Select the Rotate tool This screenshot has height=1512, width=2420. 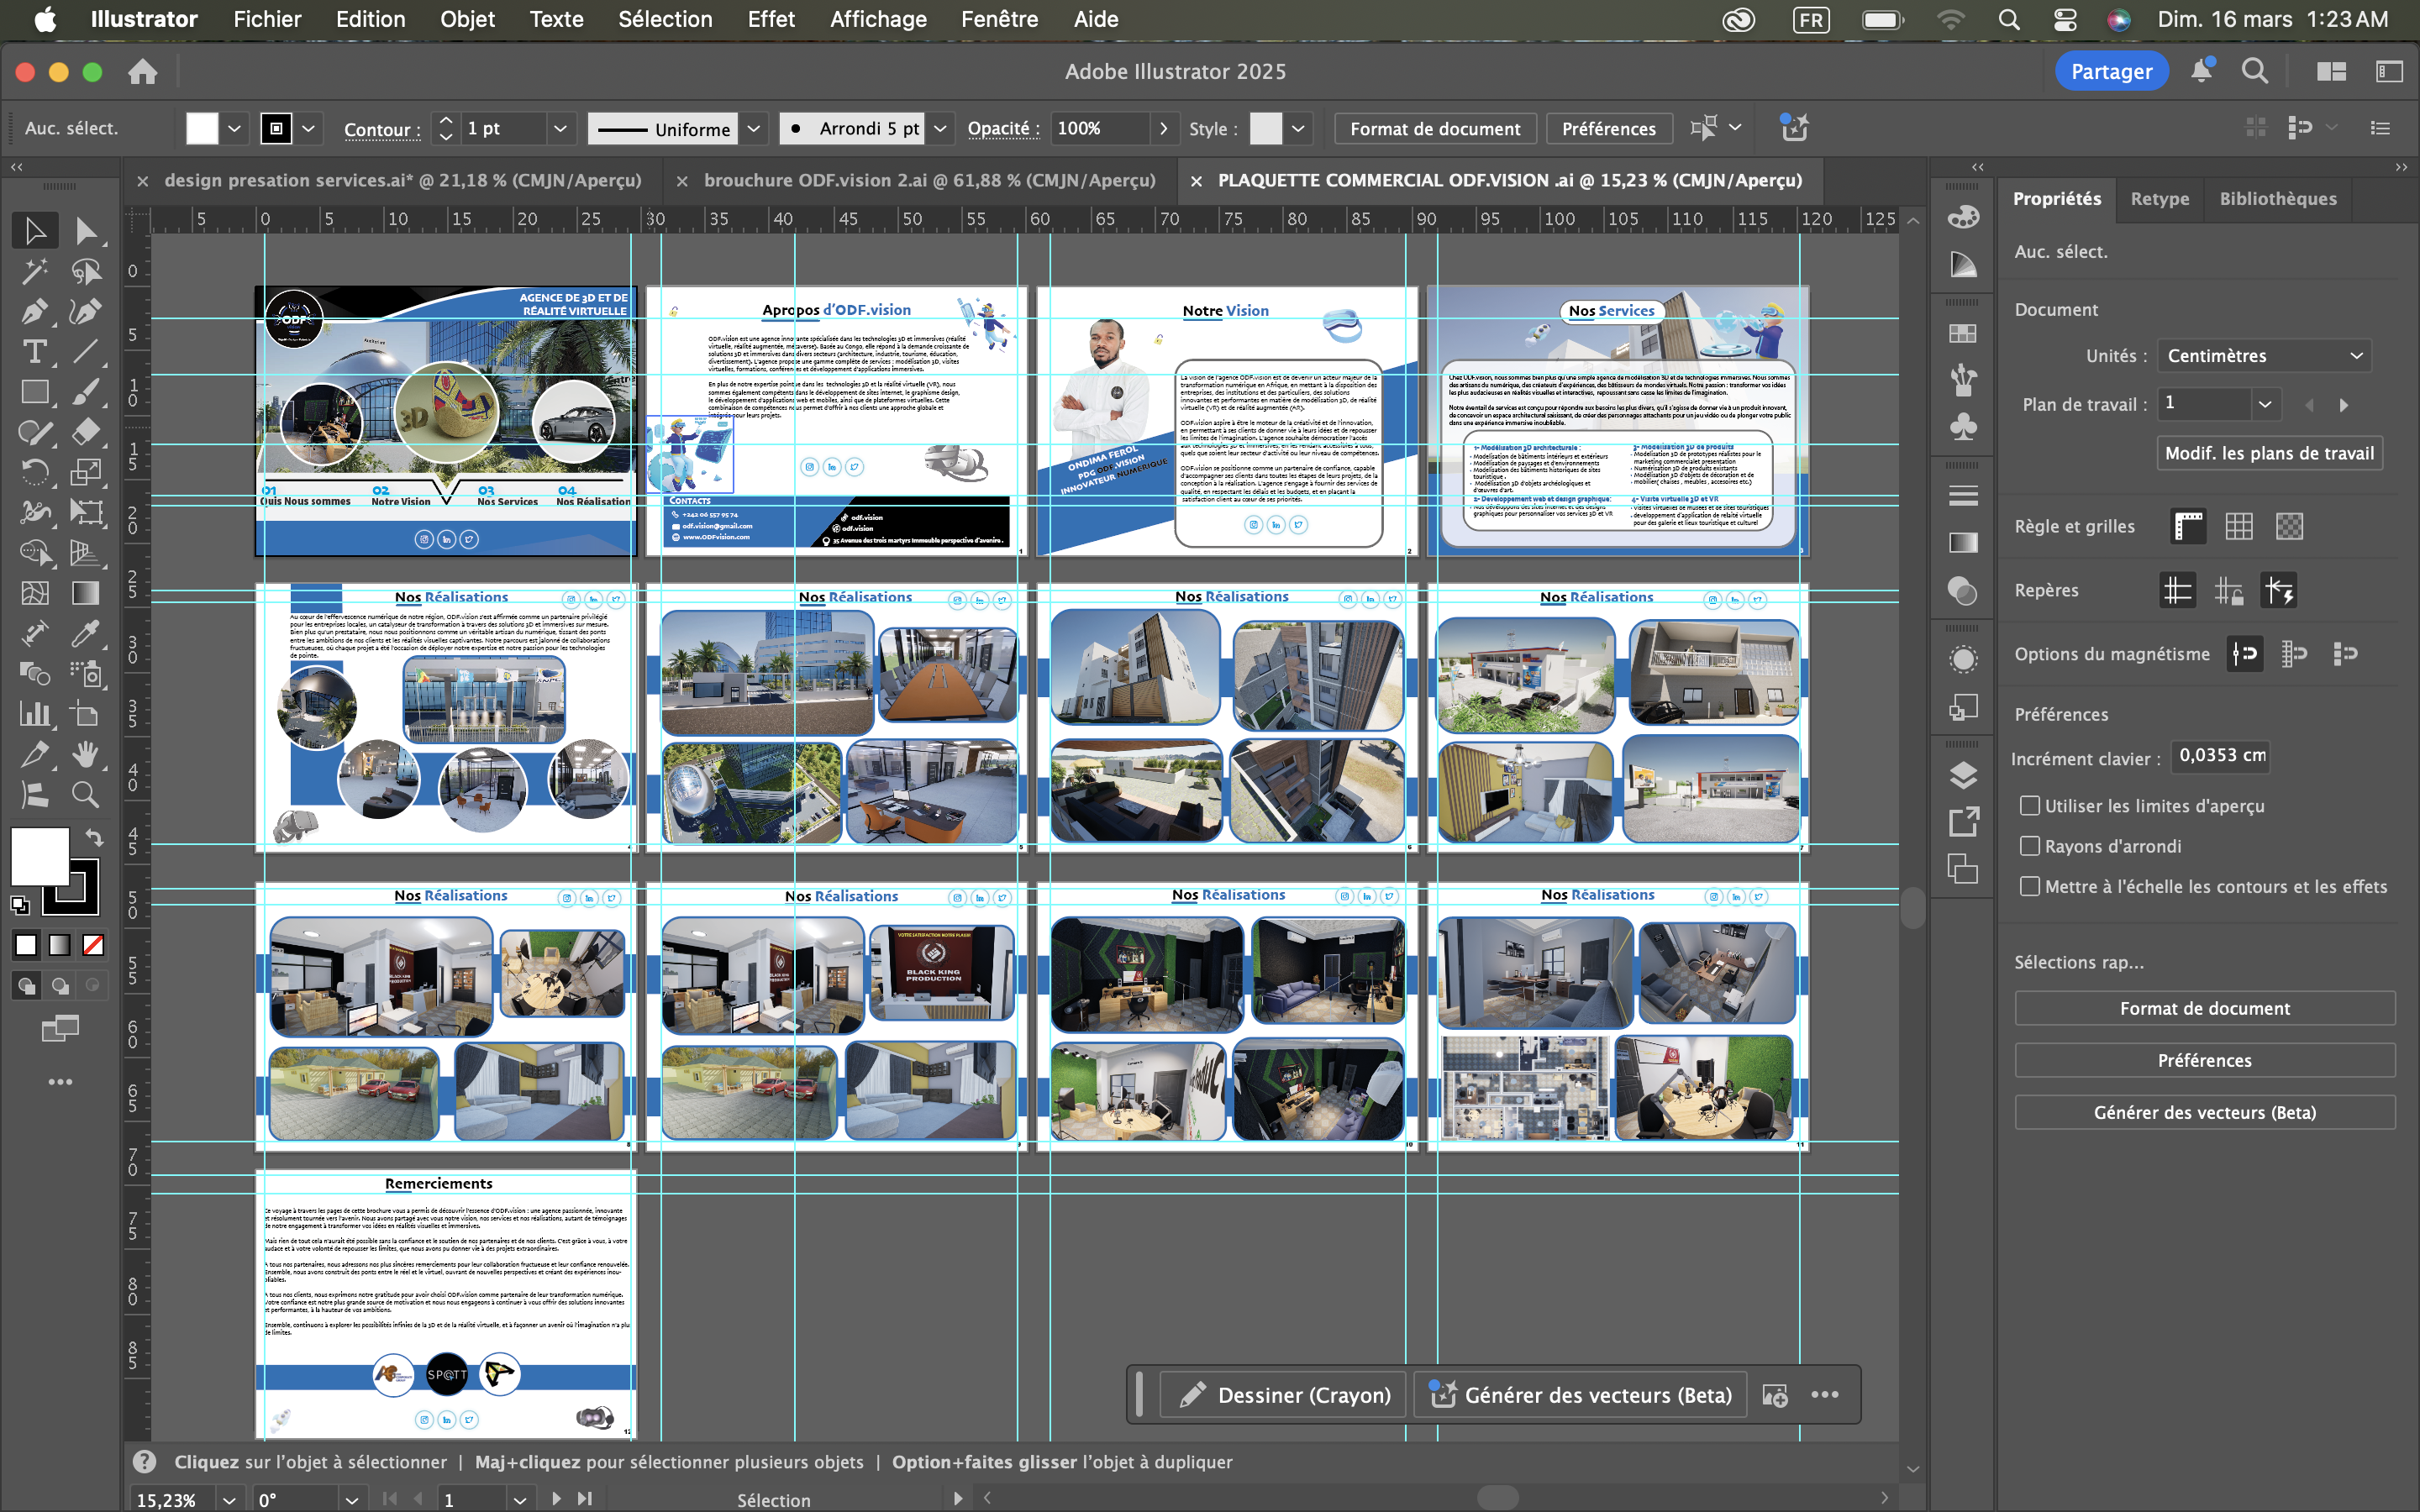[x=35, y=471]
